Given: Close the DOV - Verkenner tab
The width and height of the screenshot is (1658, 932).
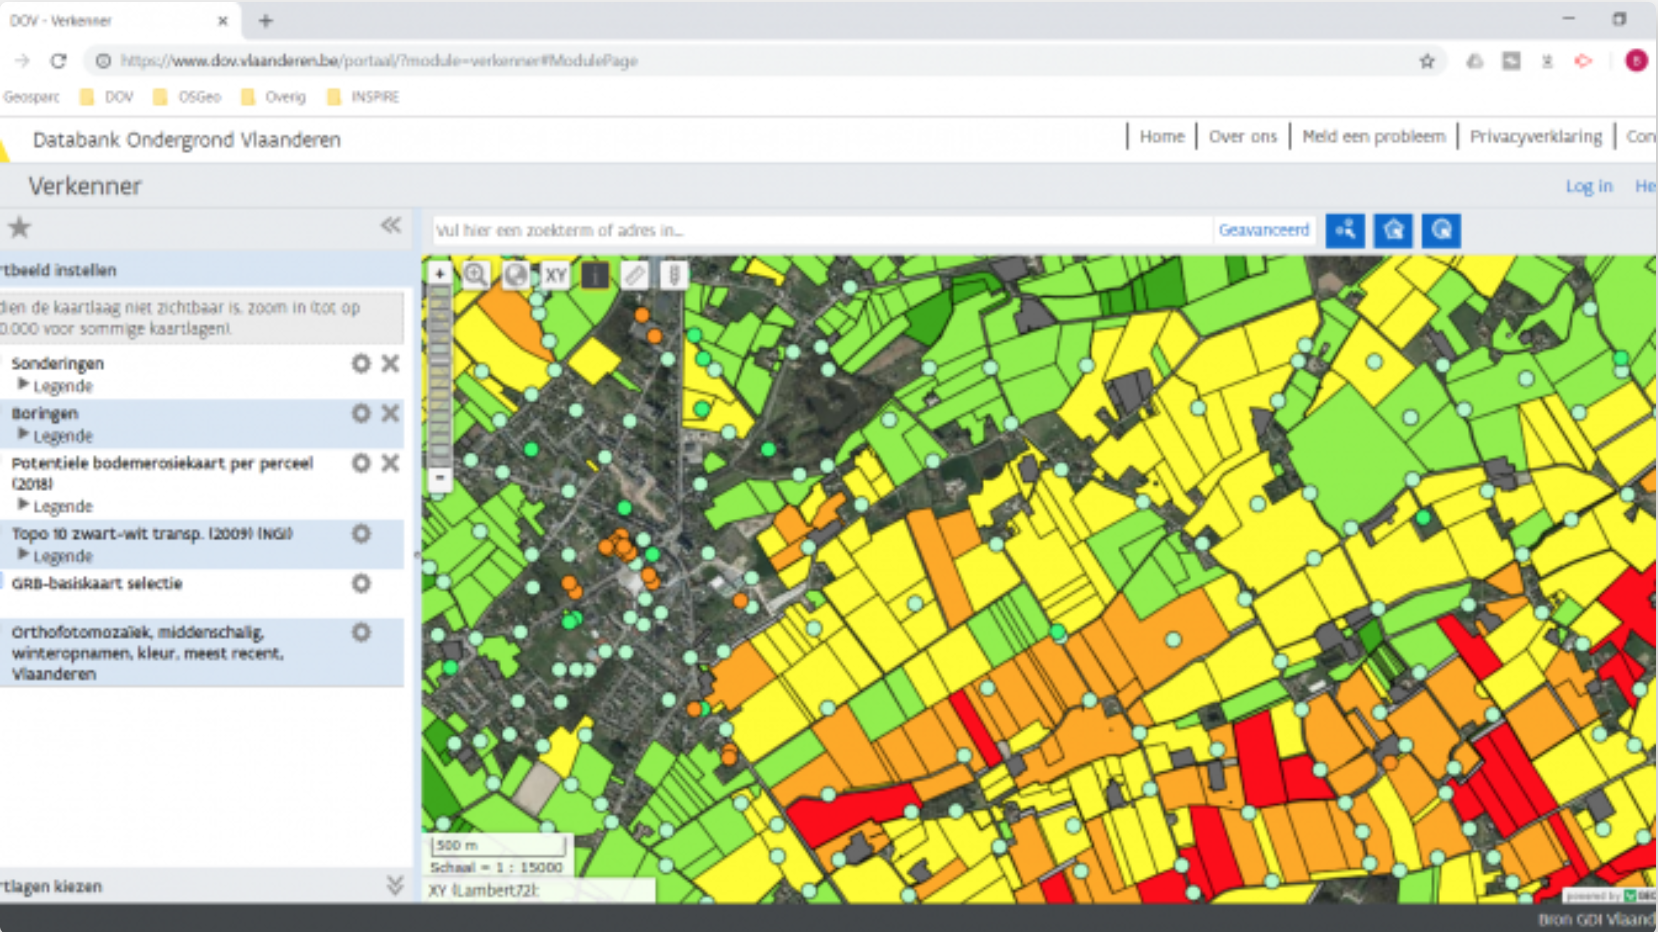Looking at the screenshot, I should (x=222, y=20).
